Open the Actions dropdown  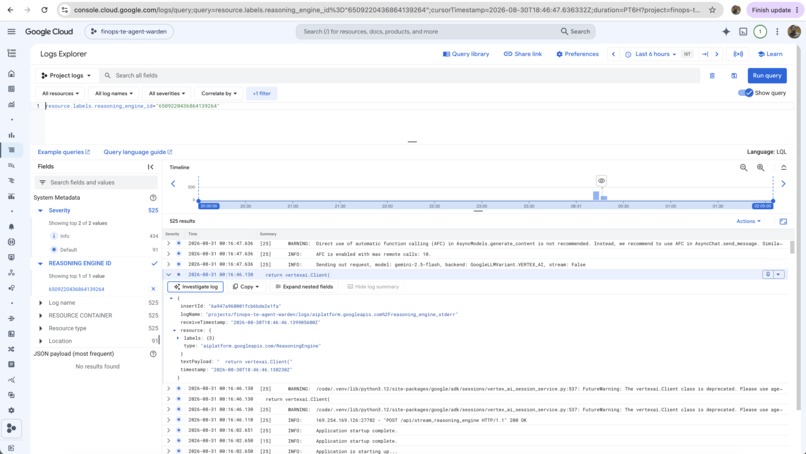point(748,221)
